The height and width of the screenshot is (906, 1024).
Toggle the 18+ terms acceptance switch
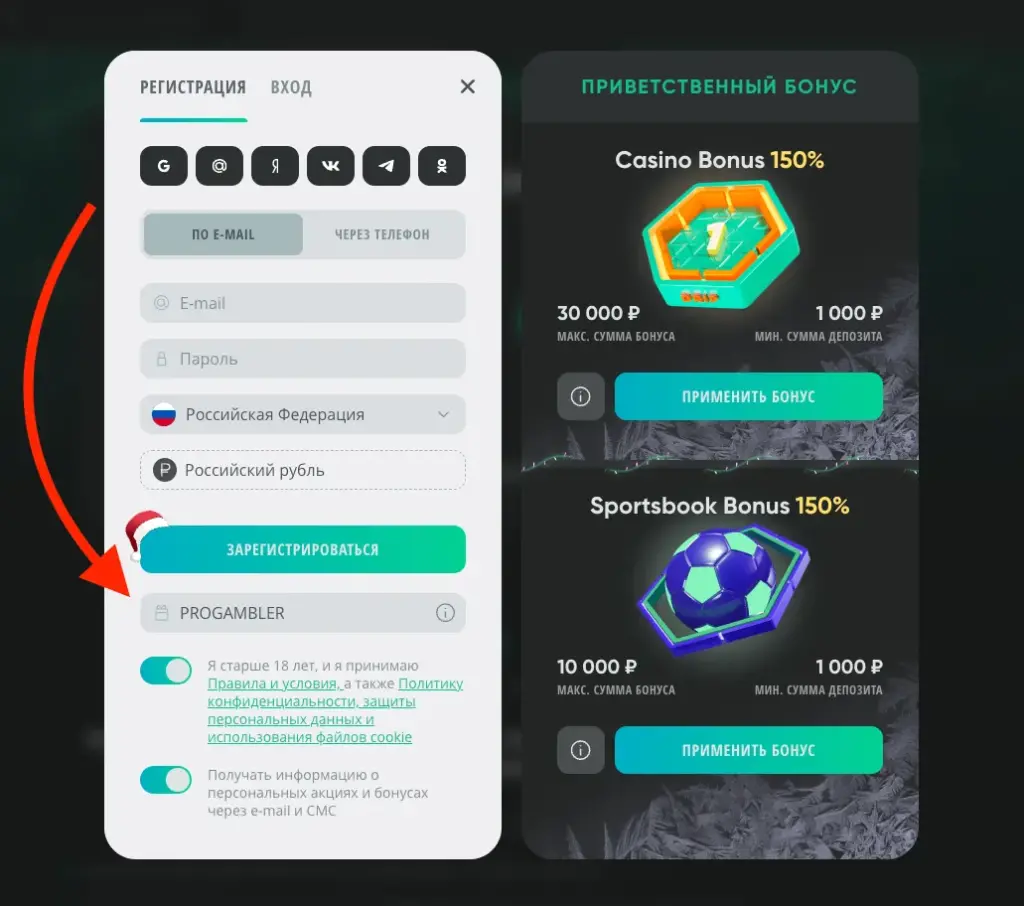[x=166, y=671]
